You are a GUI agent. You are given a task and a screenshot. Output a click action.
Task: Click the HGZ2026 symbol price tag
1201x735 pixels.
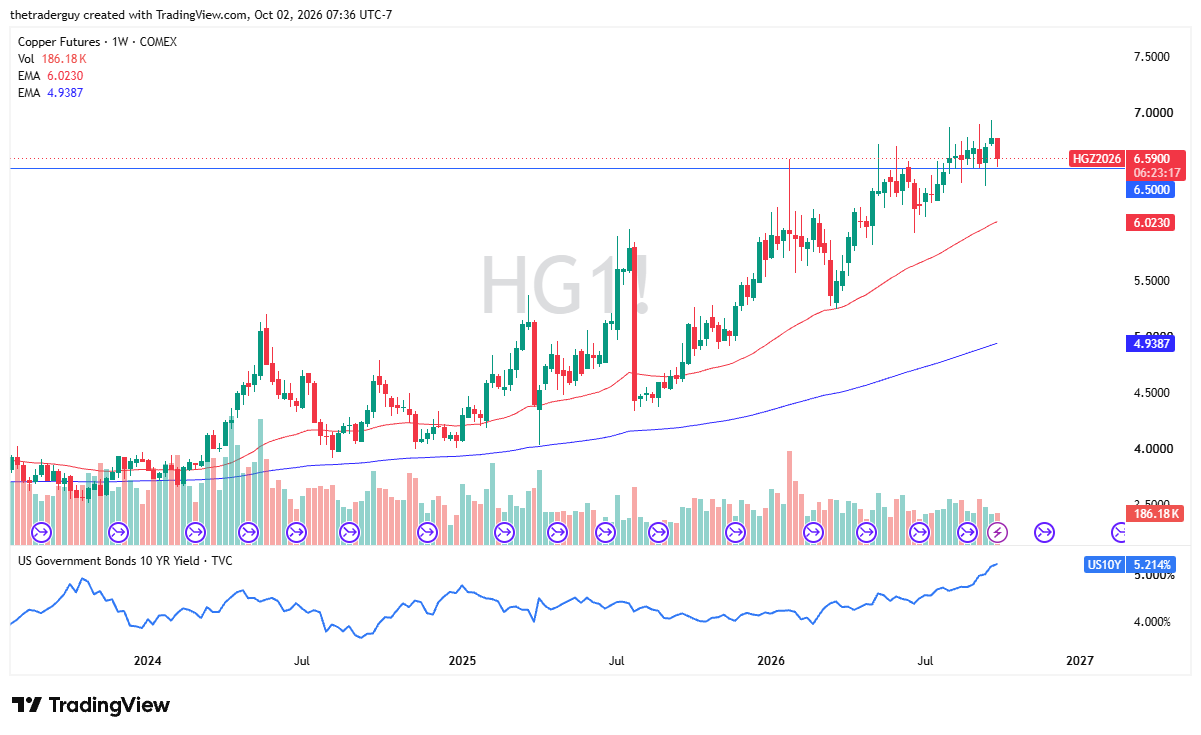[1097, 158]
